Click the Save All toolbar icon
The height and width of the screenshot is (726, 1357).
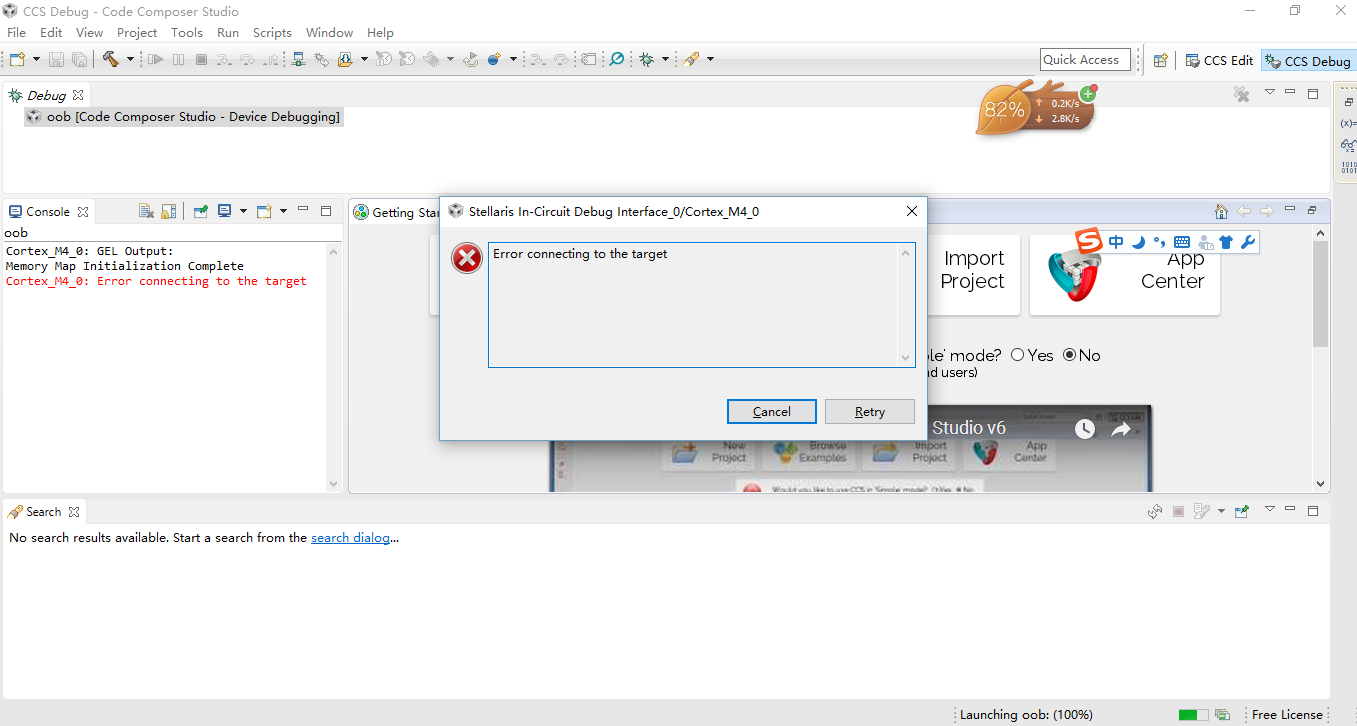(x=79, y=60)
